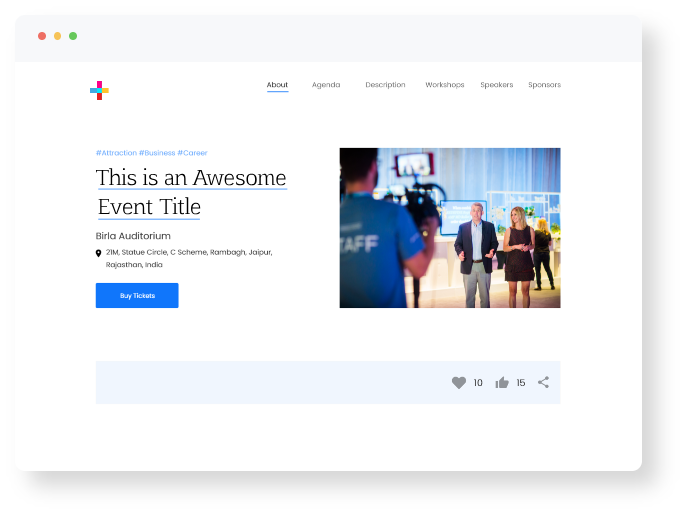This screenshot has height=516, width=687.
Task: Click the heart favorite icon
Action: tap(459, 383)
